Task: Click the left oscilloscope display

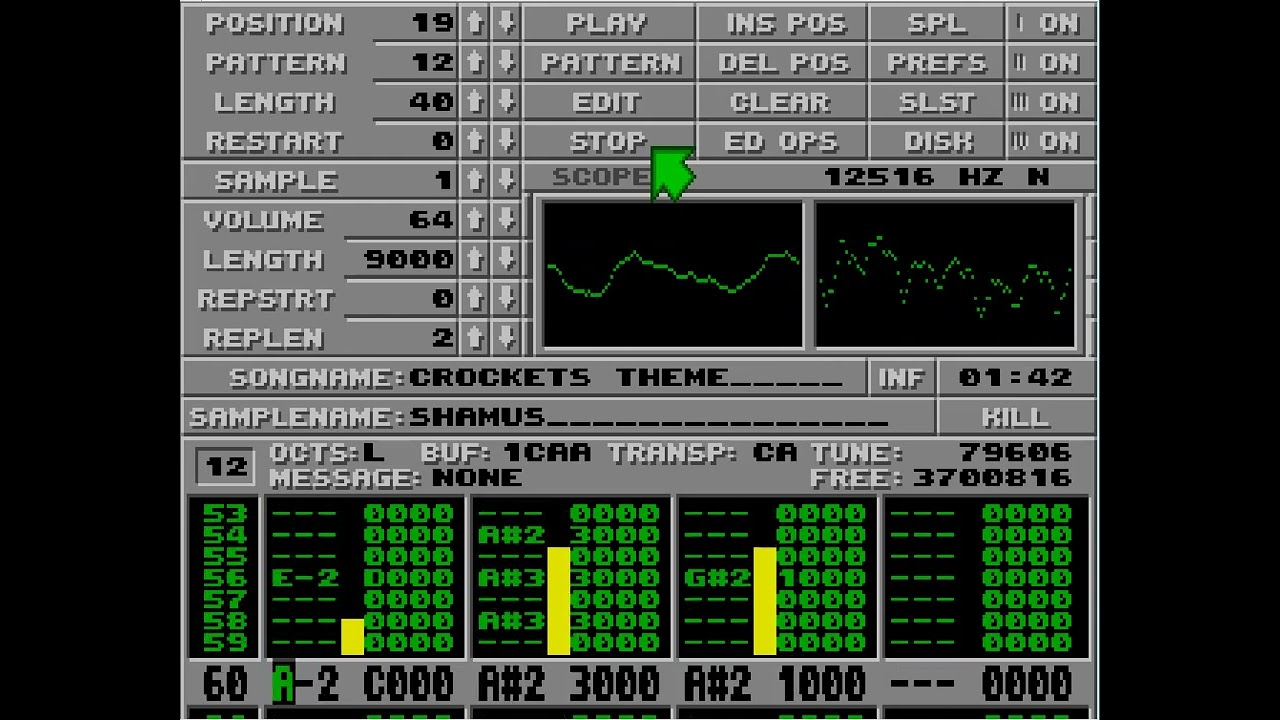Action: (x=672, y=275)
